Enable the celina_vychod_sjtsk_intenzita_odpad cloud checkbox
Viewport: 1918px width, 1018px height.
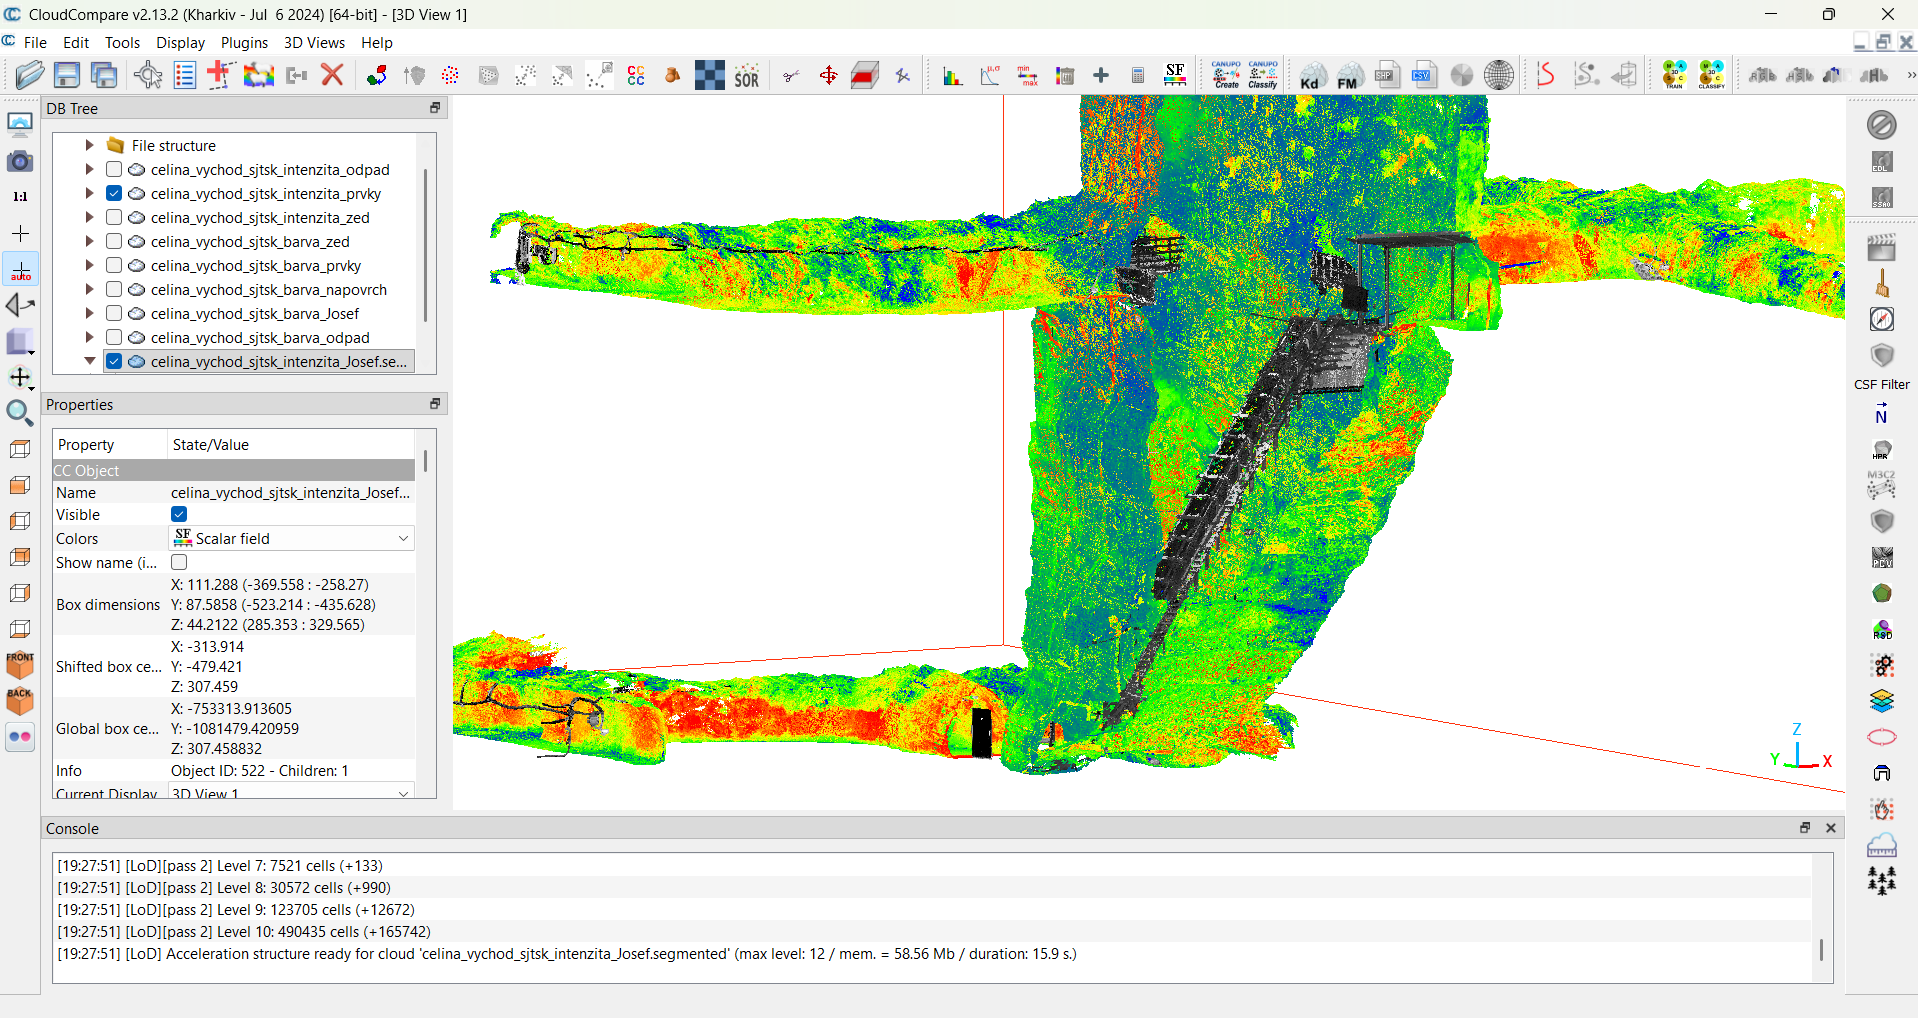114,170
